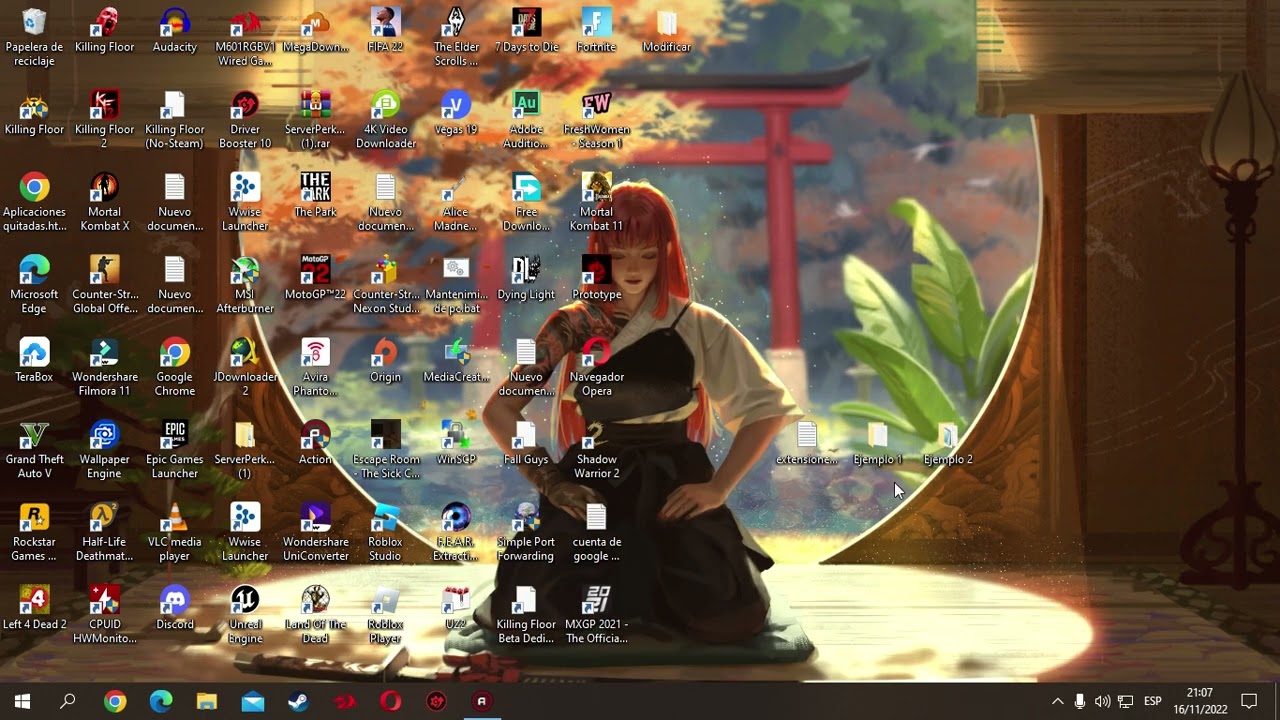Select the Mantenimiento de pc.bat file
This screenshot has width=1280, height=720.
coord(456,285)
